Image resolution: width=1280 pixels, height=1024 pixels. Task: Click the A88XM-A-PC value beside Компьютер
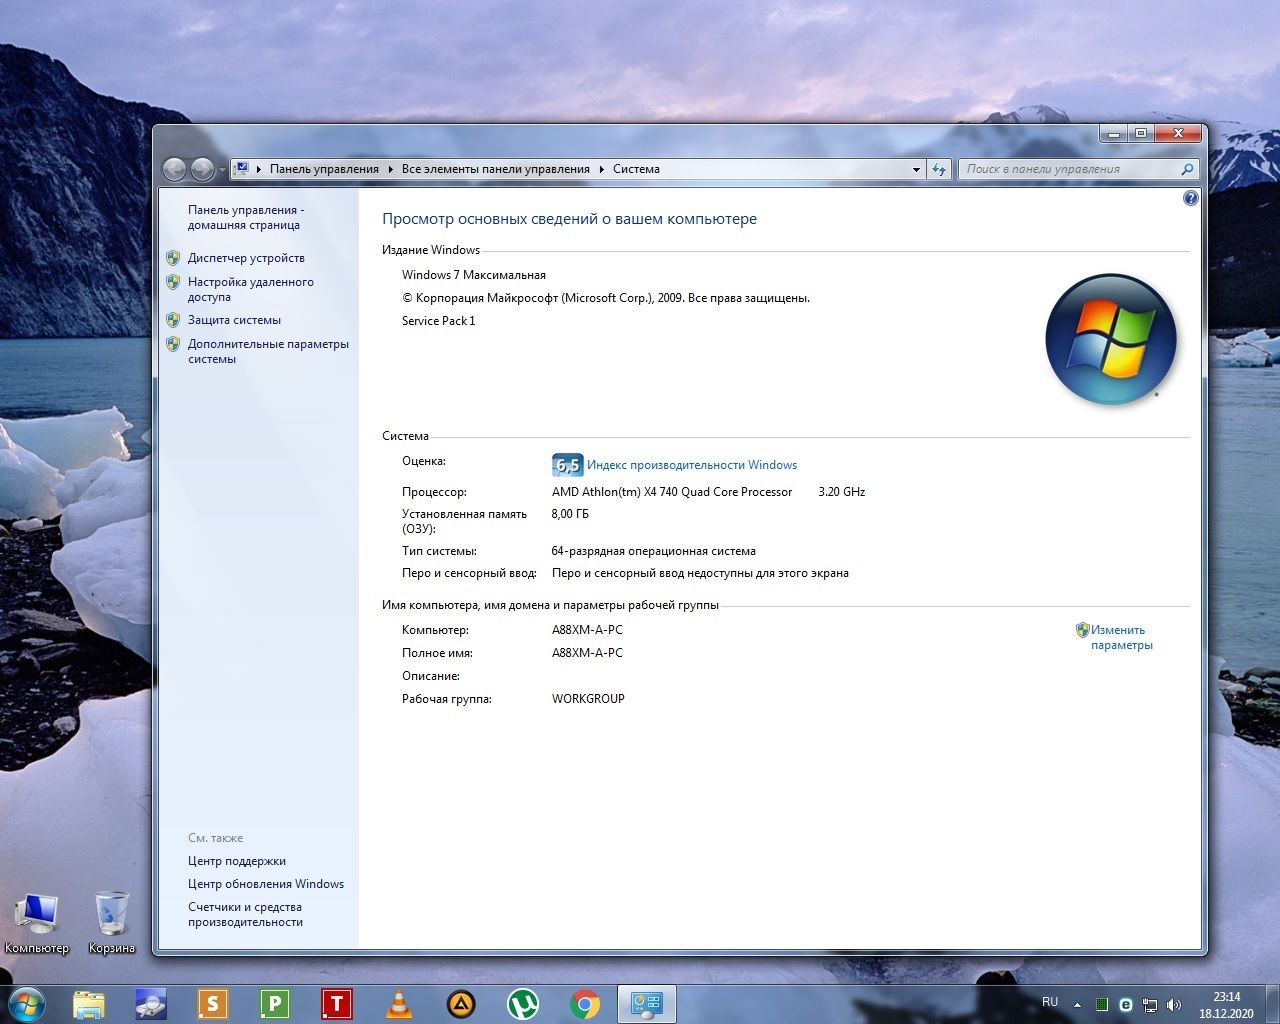pyautogui.click(x=587, y=630)
